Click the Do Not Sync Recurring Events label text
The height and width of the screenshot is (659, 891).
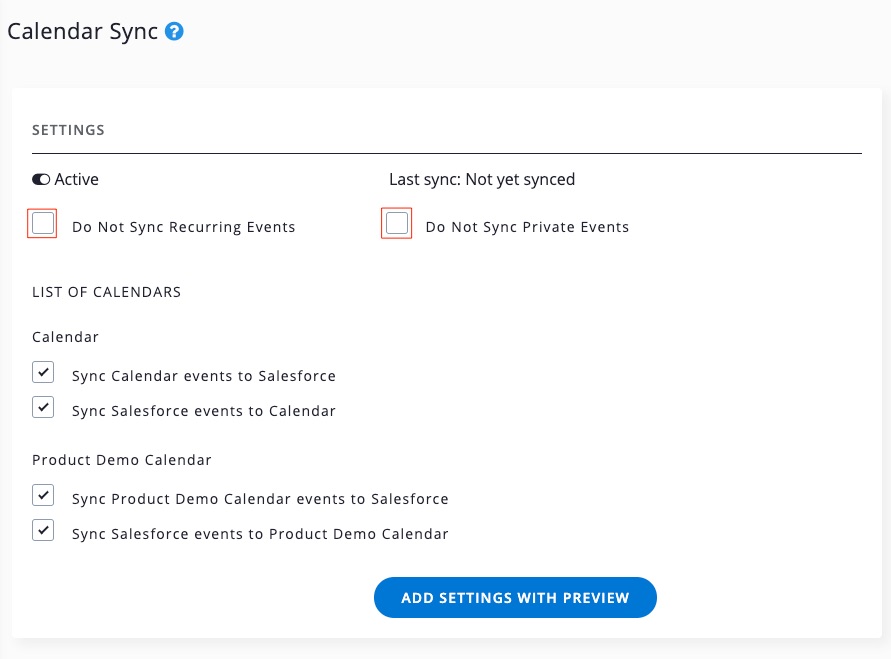point(184,227)
